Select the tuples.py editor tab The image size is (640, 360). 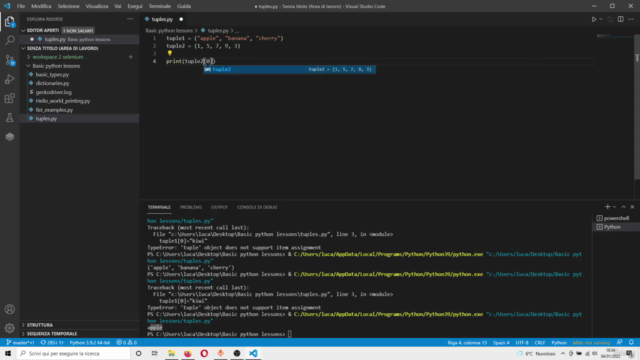point(162,19)
